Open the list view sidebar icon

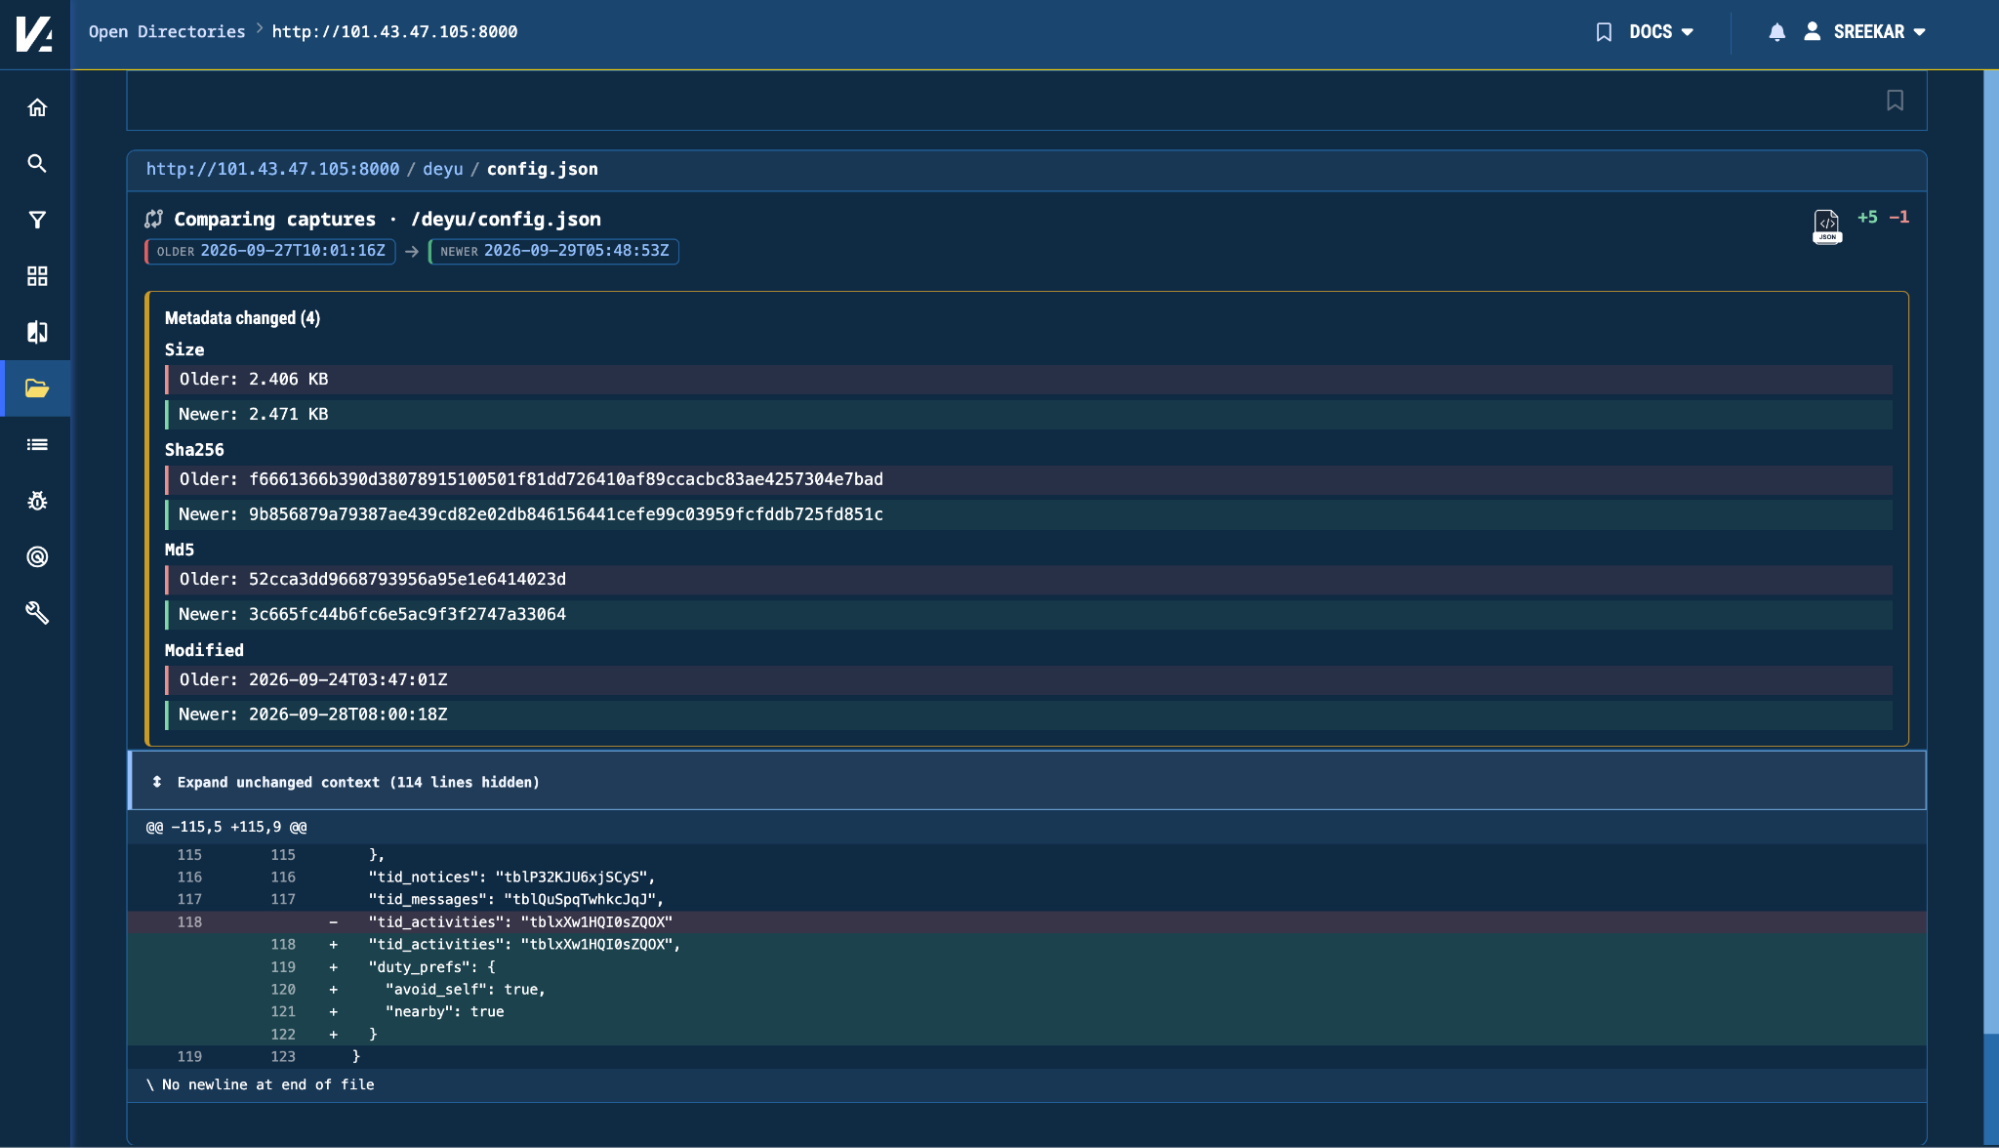[x=37, y=445]
